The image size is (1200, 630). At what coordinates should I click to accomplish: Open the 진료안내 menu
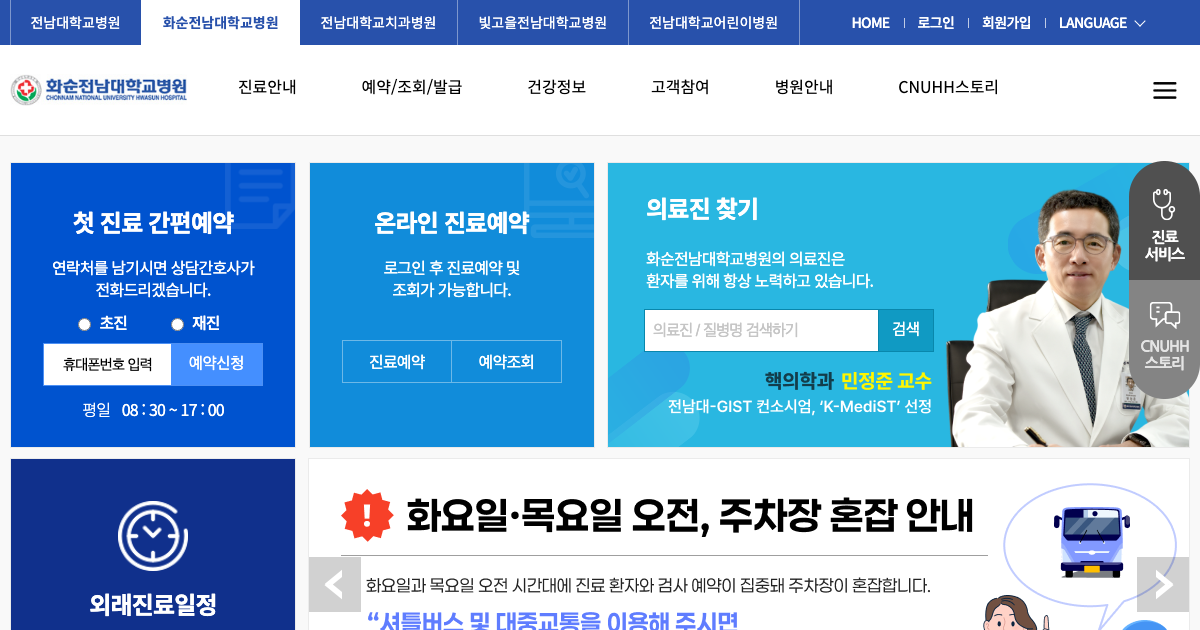267,87
